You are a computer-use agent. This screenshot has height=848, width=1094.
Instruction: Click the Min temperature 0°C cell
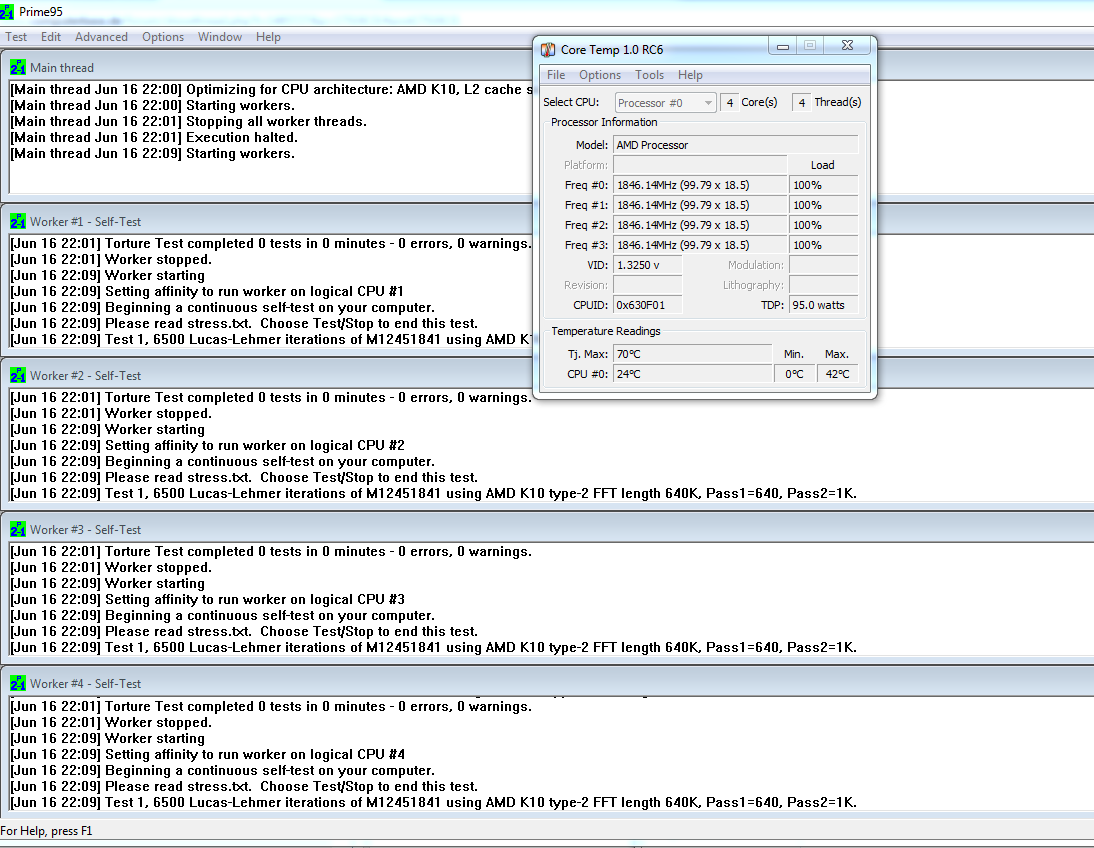point(794,374)
